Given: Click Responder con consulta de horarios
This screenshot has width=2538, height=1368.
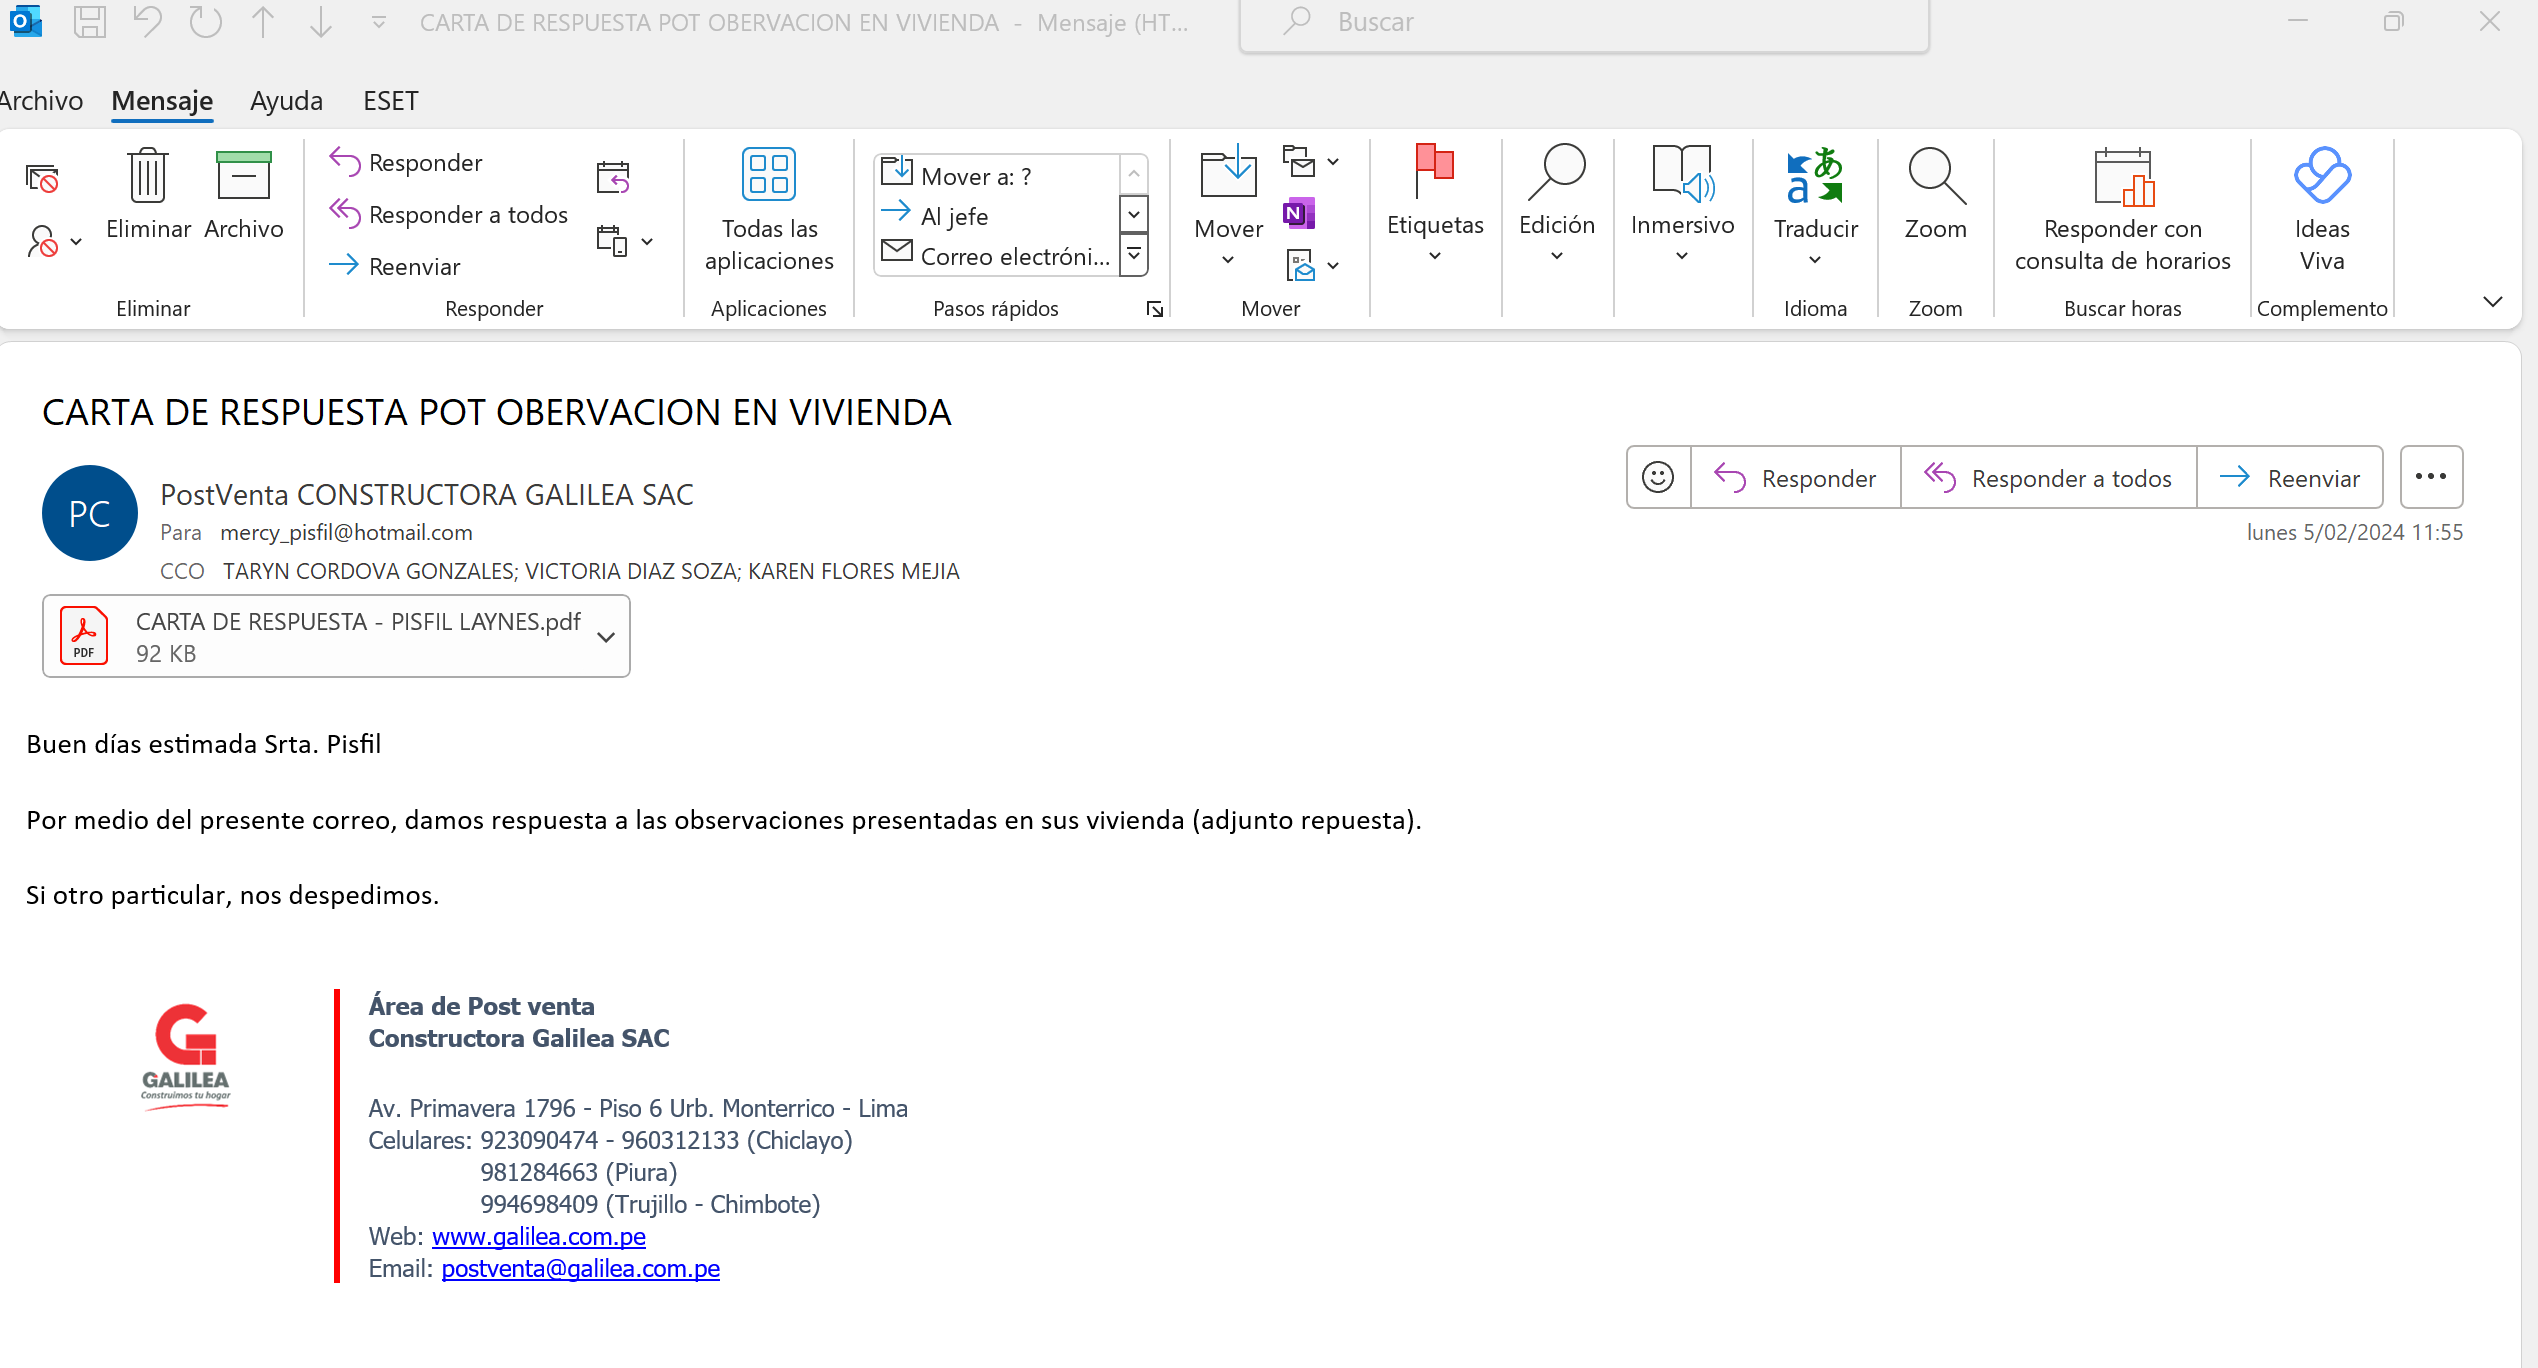Looking at the screenshot, I should click(x=2123, y=210).
